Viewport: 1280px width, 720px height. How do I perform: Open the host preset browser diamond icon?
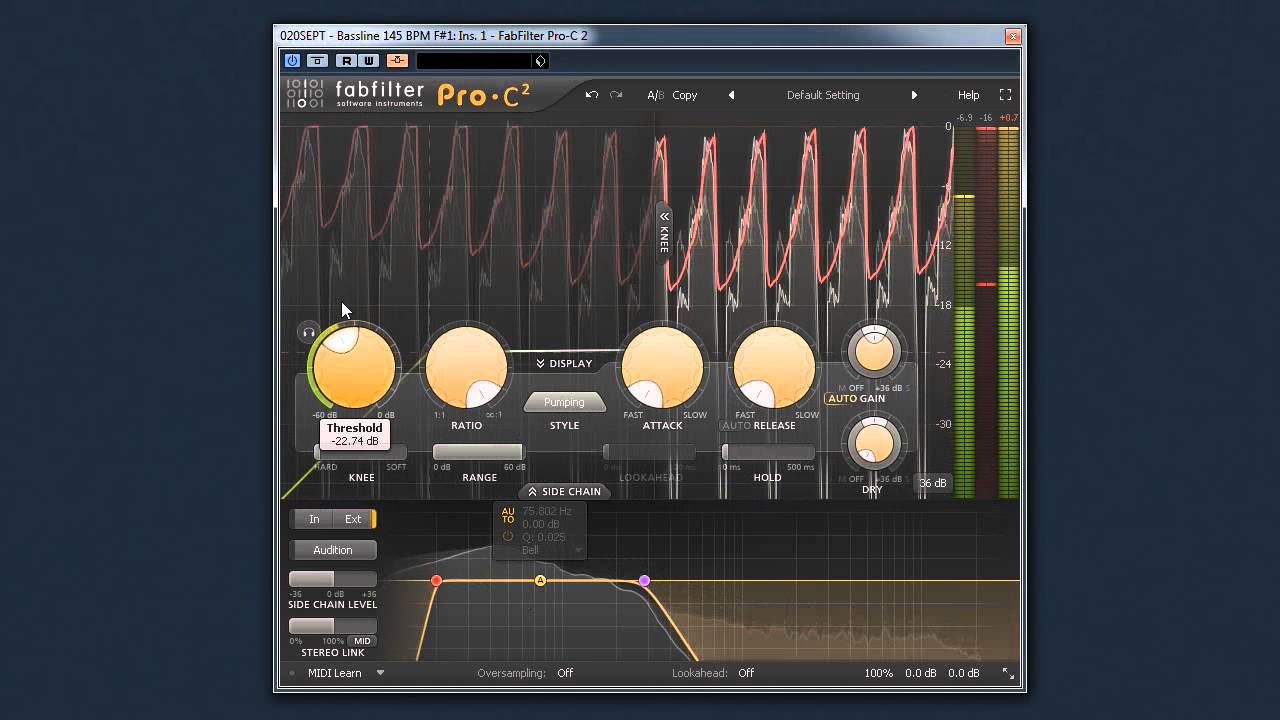tap(540, 61)
